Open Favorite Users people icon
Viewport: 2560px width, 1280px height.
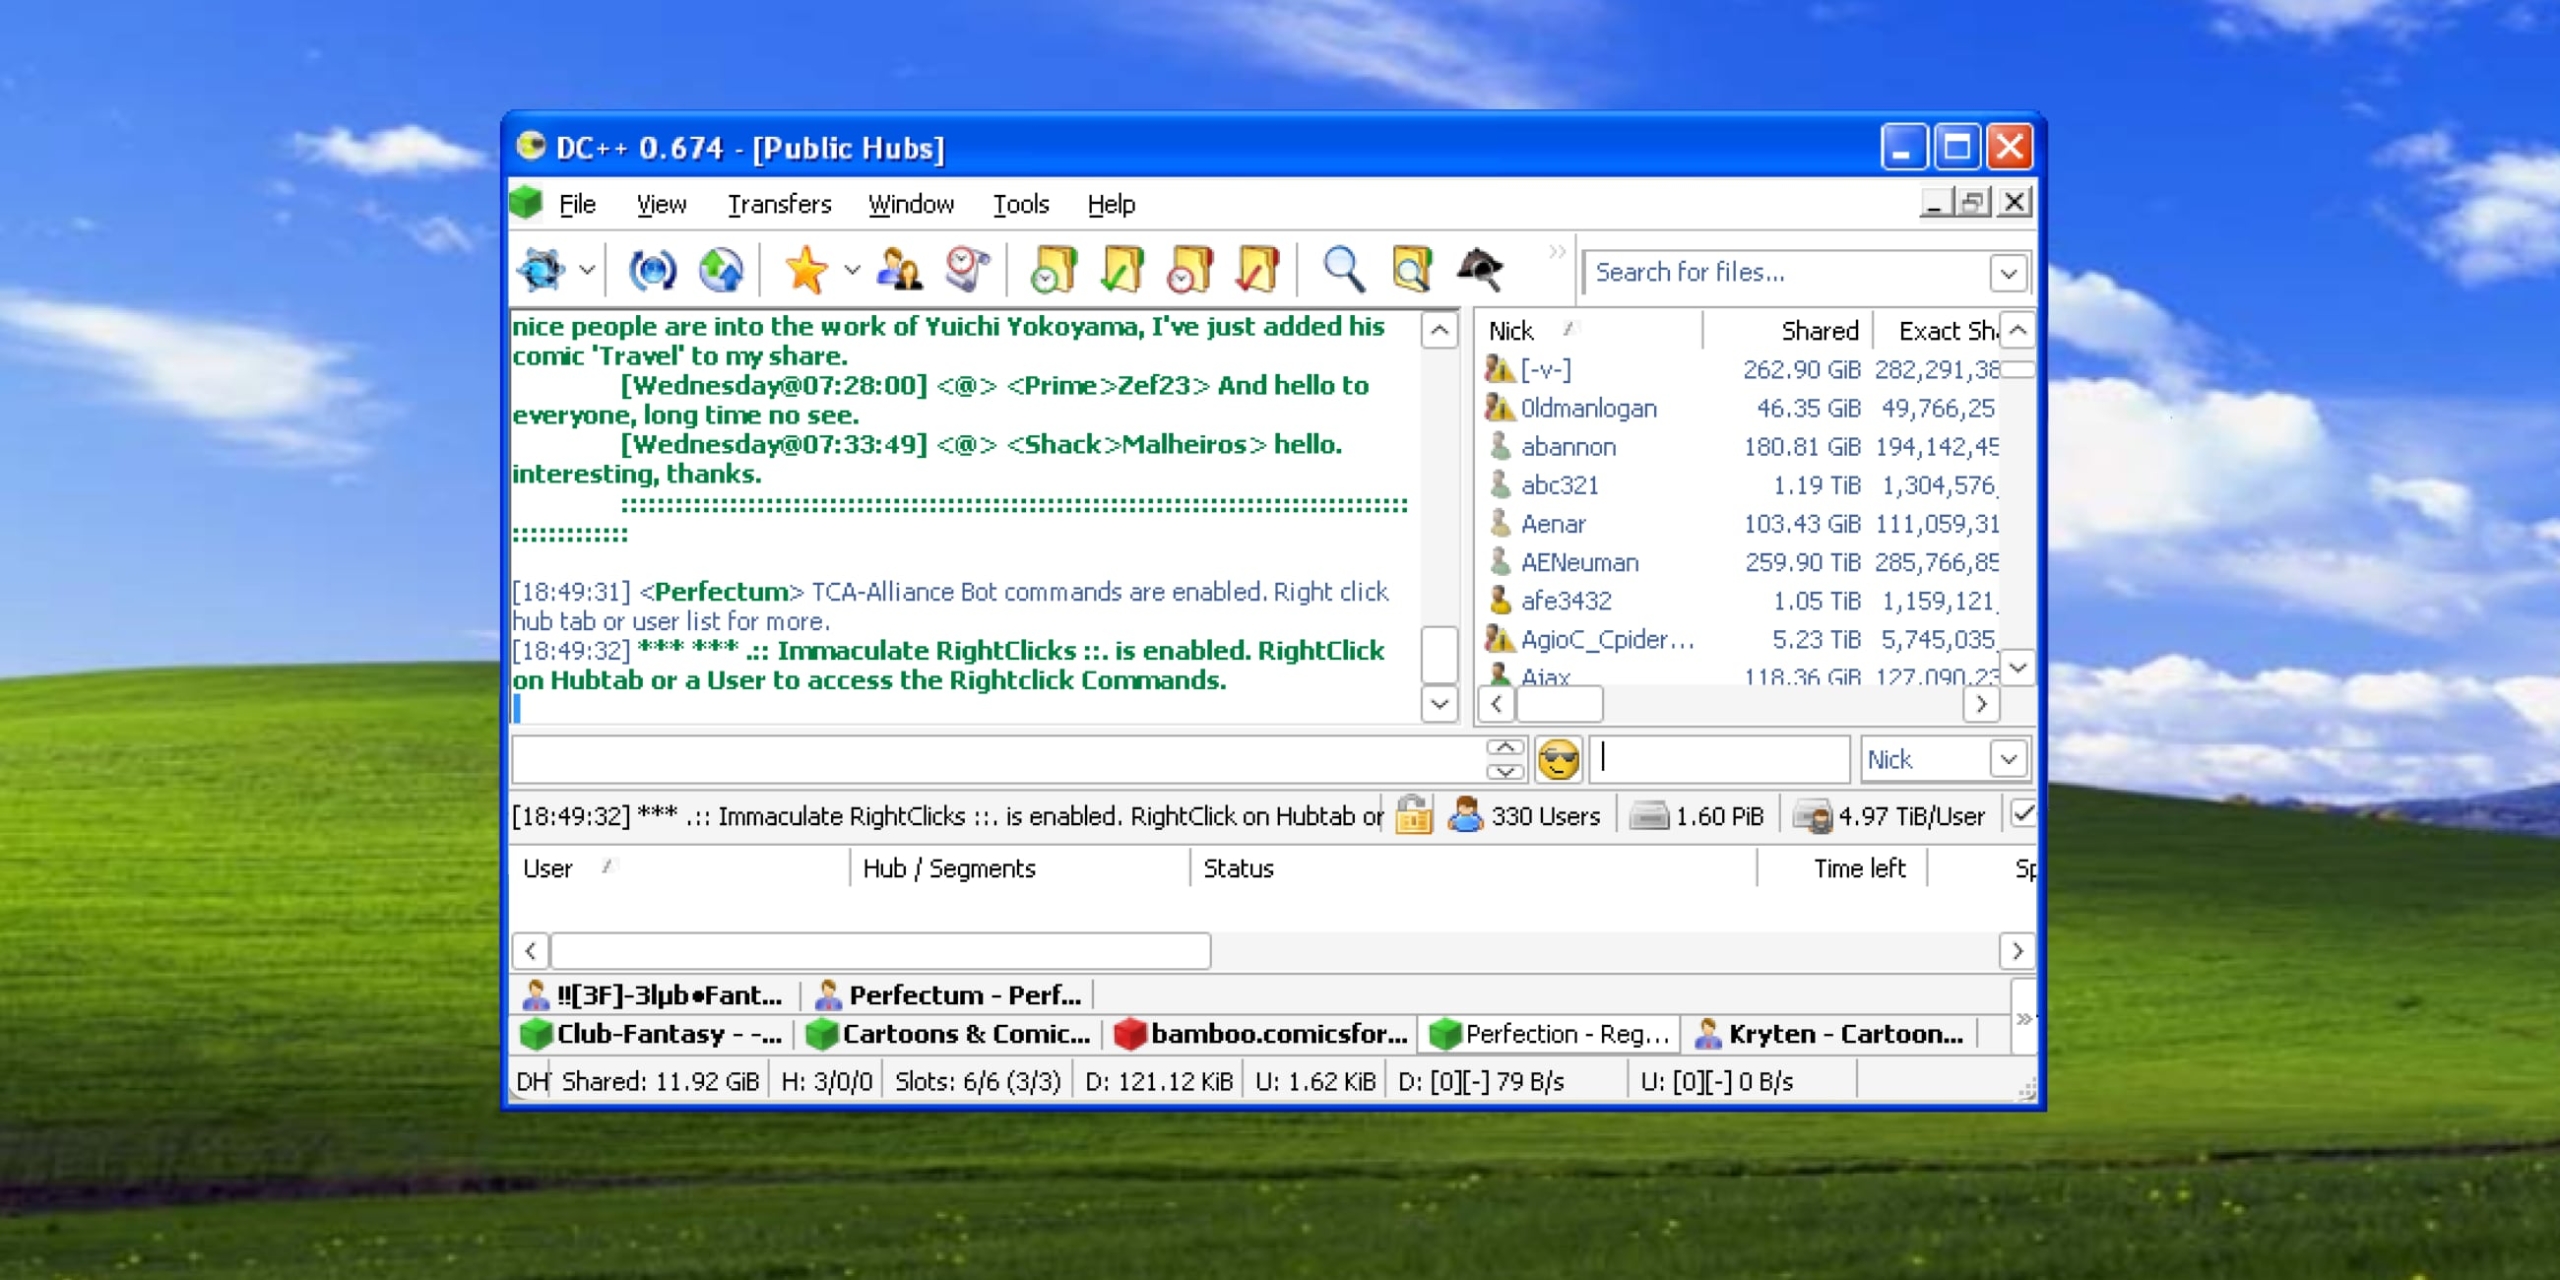pos(899,270)
